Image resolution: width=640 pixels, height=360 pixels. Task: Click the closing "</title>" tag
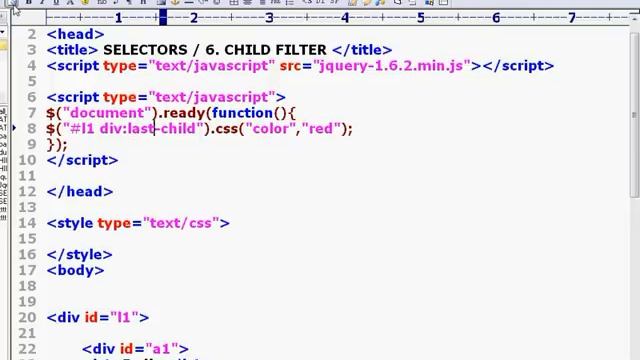(x=362, y=50)
